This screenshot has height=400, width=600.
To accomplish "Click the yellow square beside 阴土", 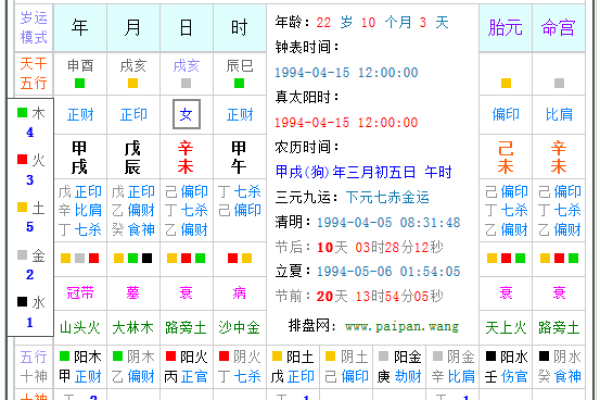I will (x=330, y=356).
